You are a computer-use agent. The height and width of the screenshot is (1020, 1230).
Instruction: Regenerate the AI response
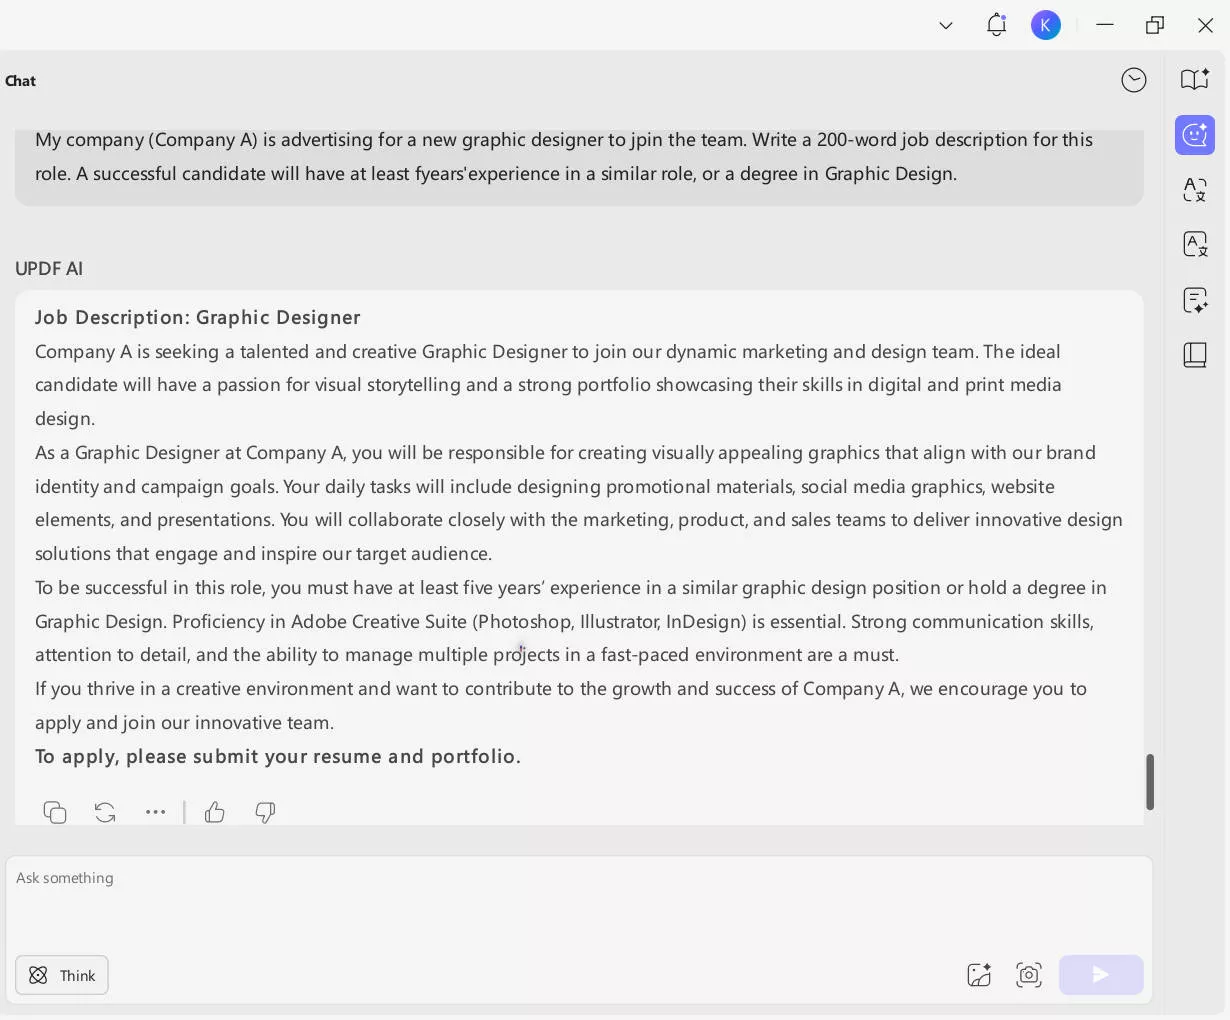pos(105,812)
